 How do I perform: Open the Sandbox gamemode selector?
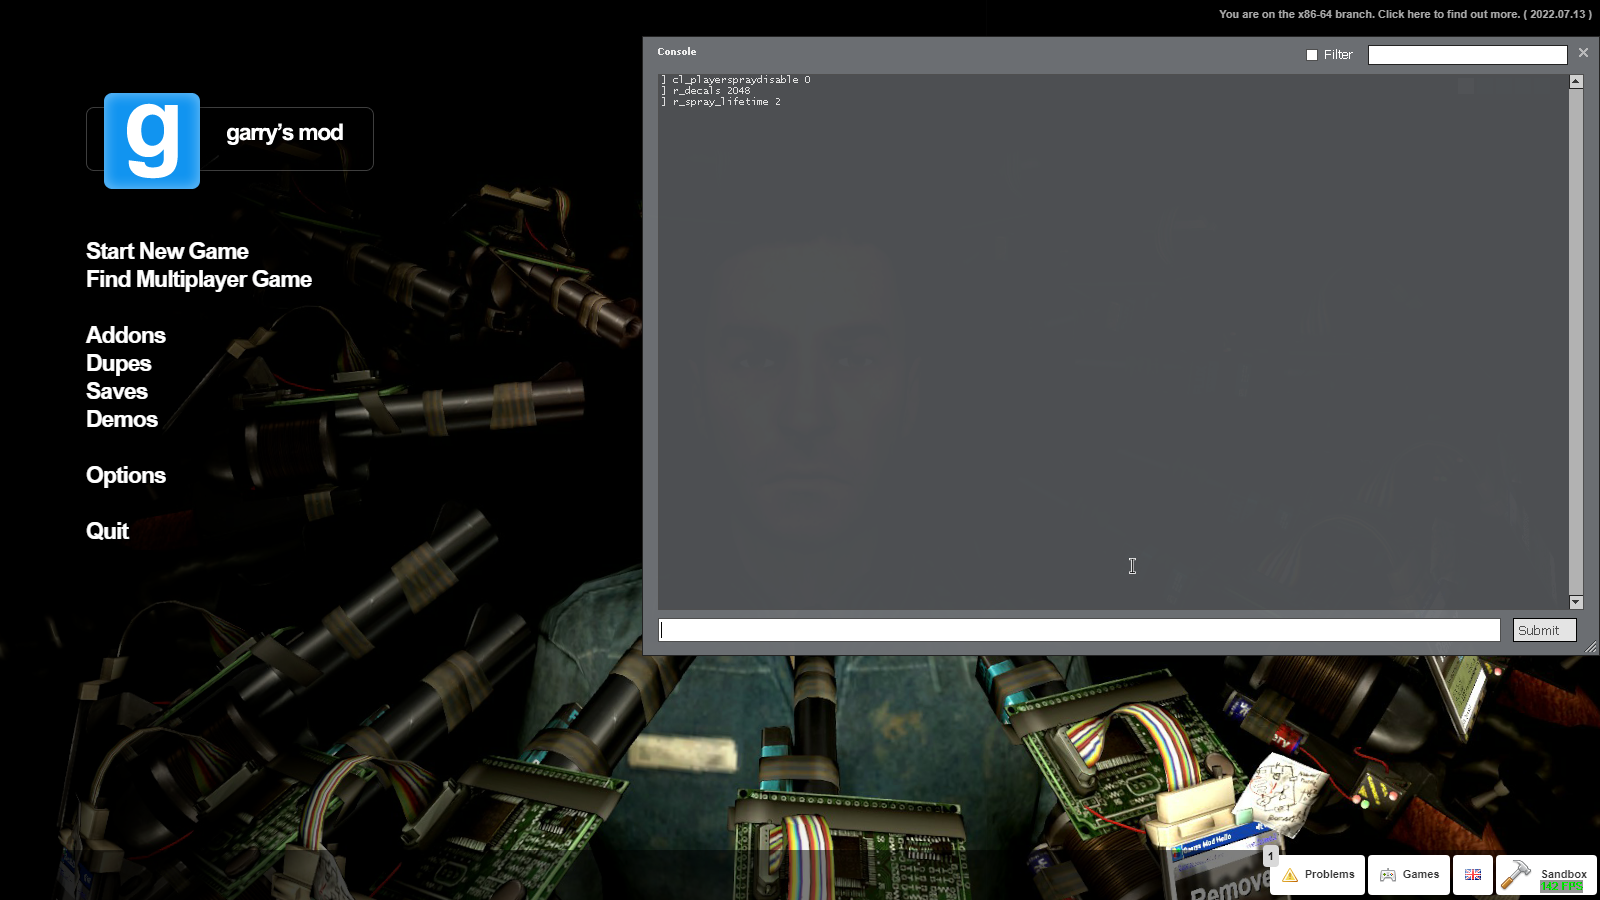(1546, 875)
